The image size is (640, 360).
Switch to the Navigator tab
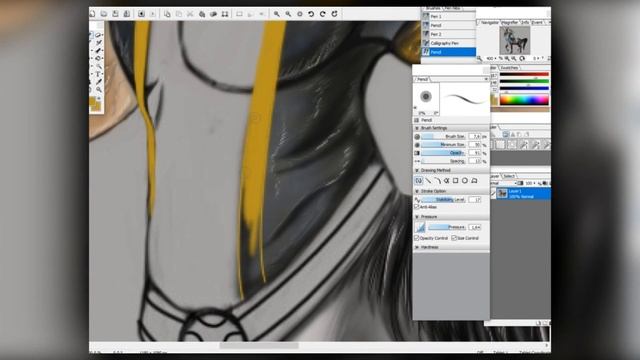(x=489, y=22)
